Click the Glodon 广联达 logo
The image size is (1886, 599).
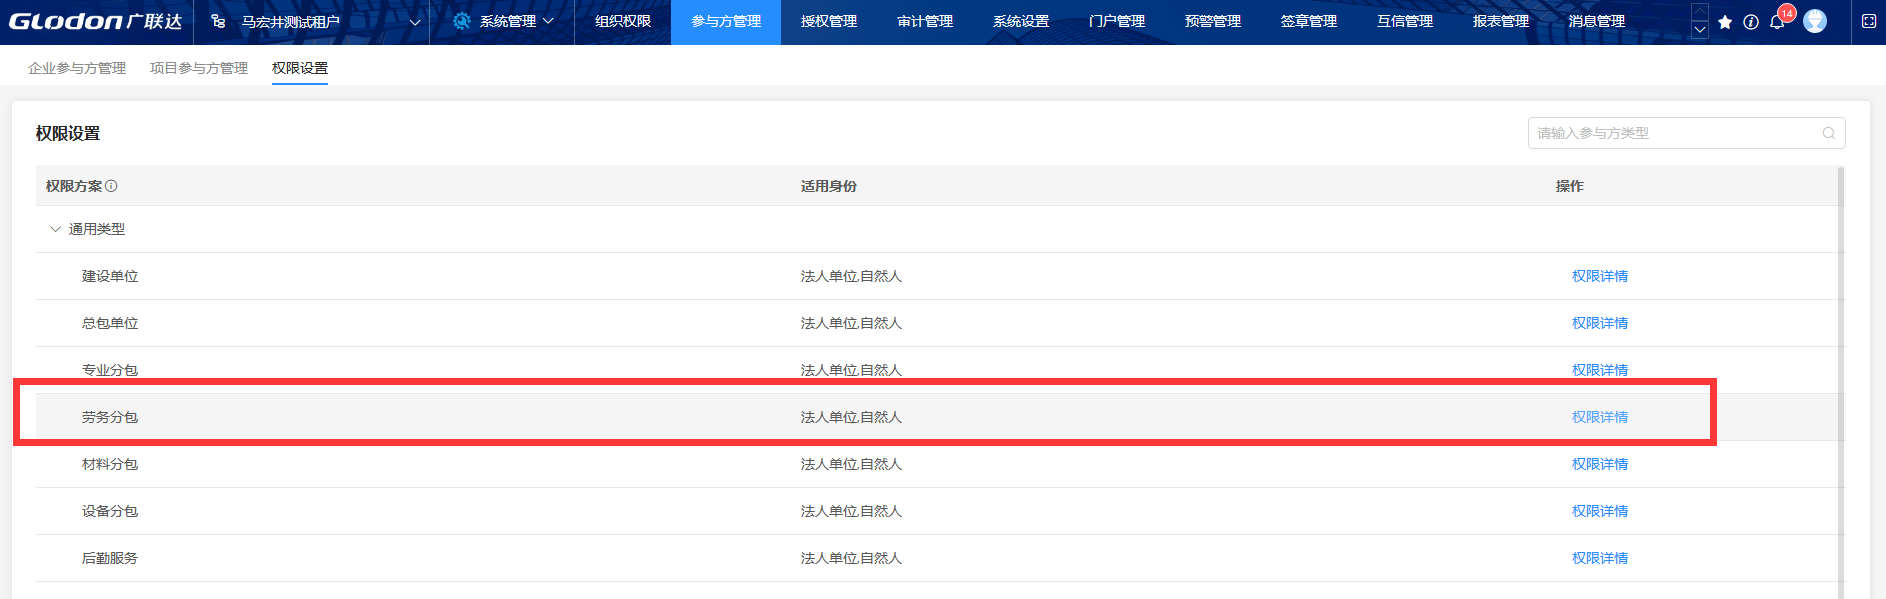(x=95, y=21)
